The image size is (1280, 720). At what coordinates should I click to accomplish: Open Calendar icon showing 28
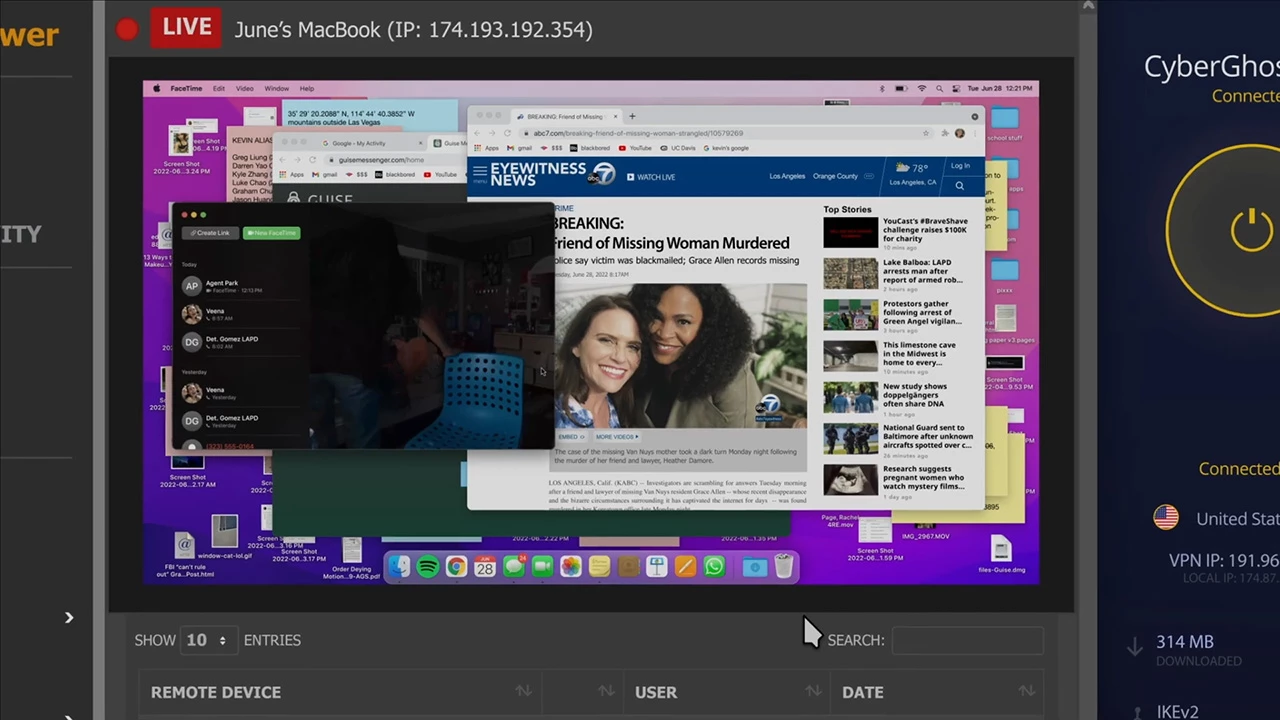[485, 567]
